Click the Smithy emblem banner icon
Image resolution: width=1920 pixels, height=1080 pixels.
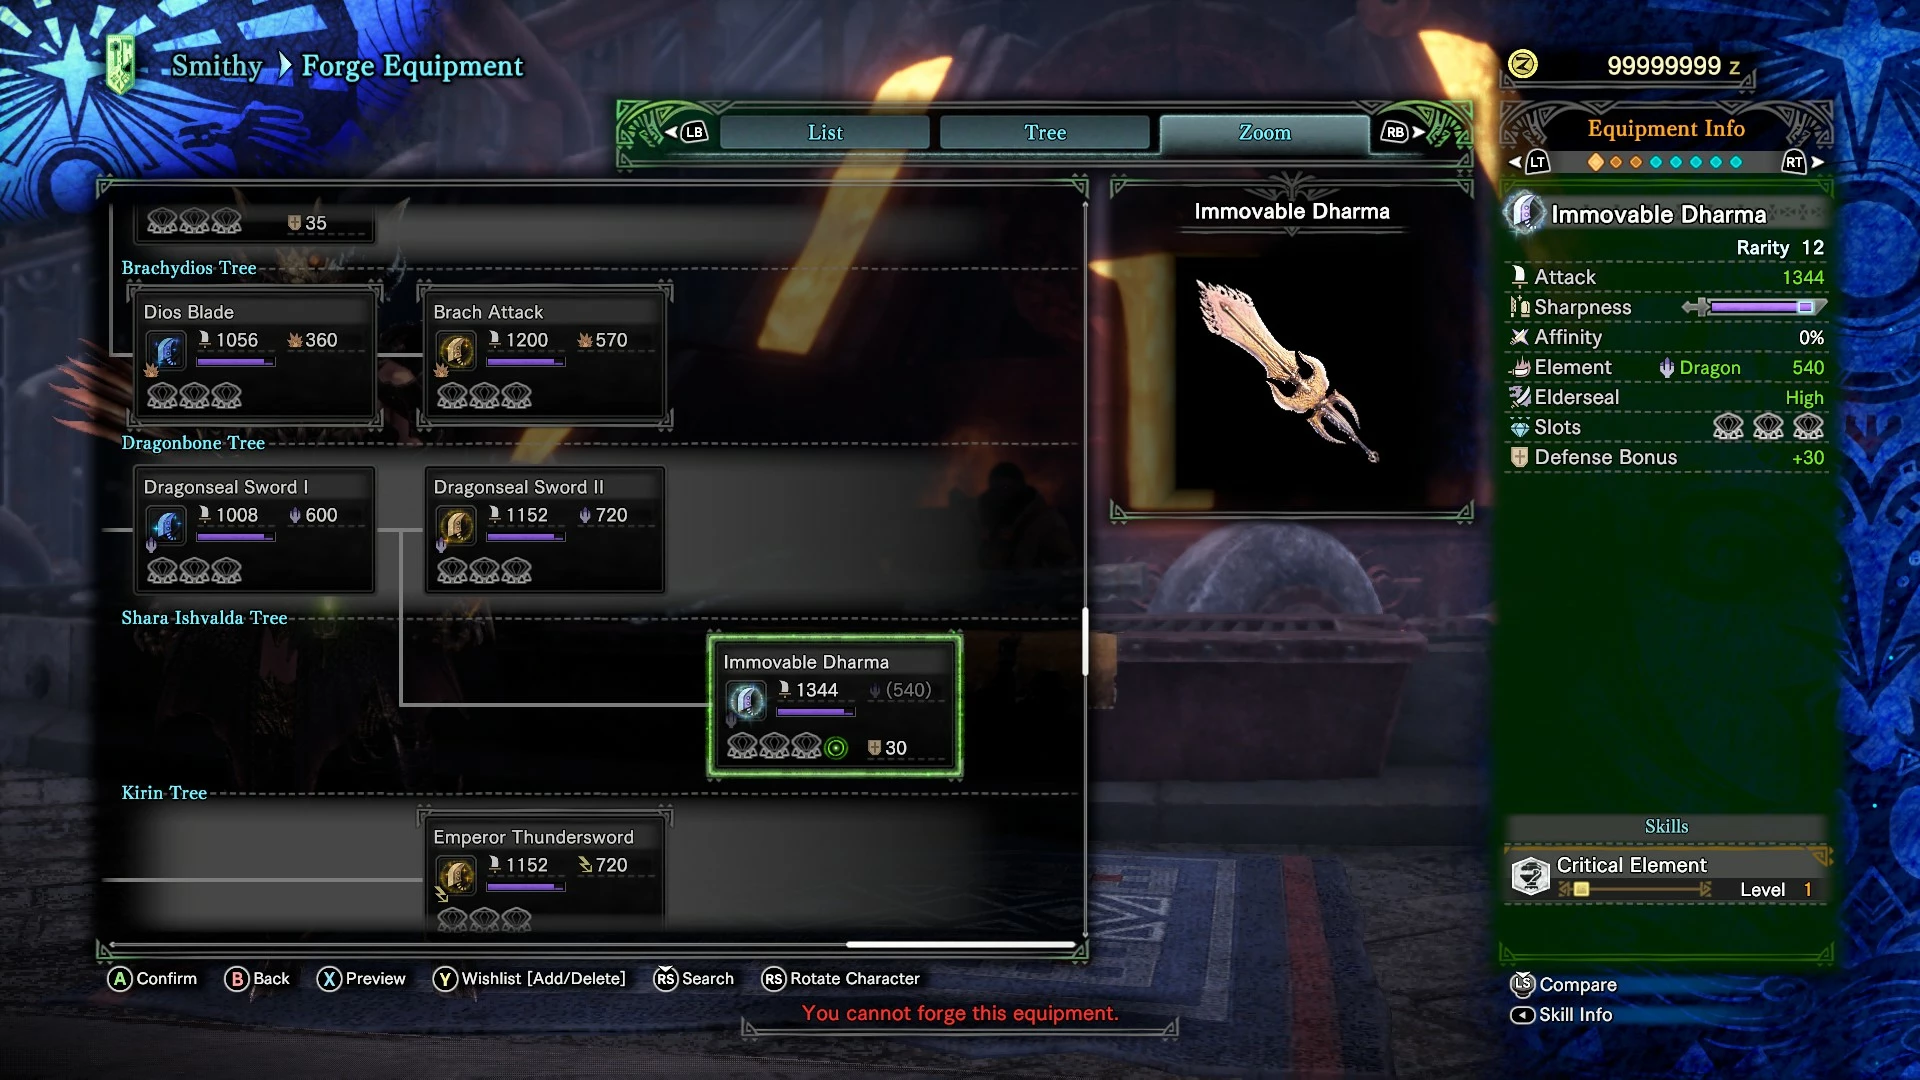click(121, 65)
